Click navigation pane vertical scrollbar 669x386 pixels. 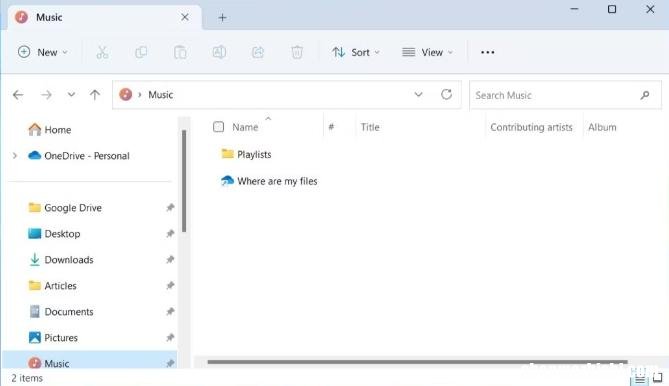(x=184, y=181)
